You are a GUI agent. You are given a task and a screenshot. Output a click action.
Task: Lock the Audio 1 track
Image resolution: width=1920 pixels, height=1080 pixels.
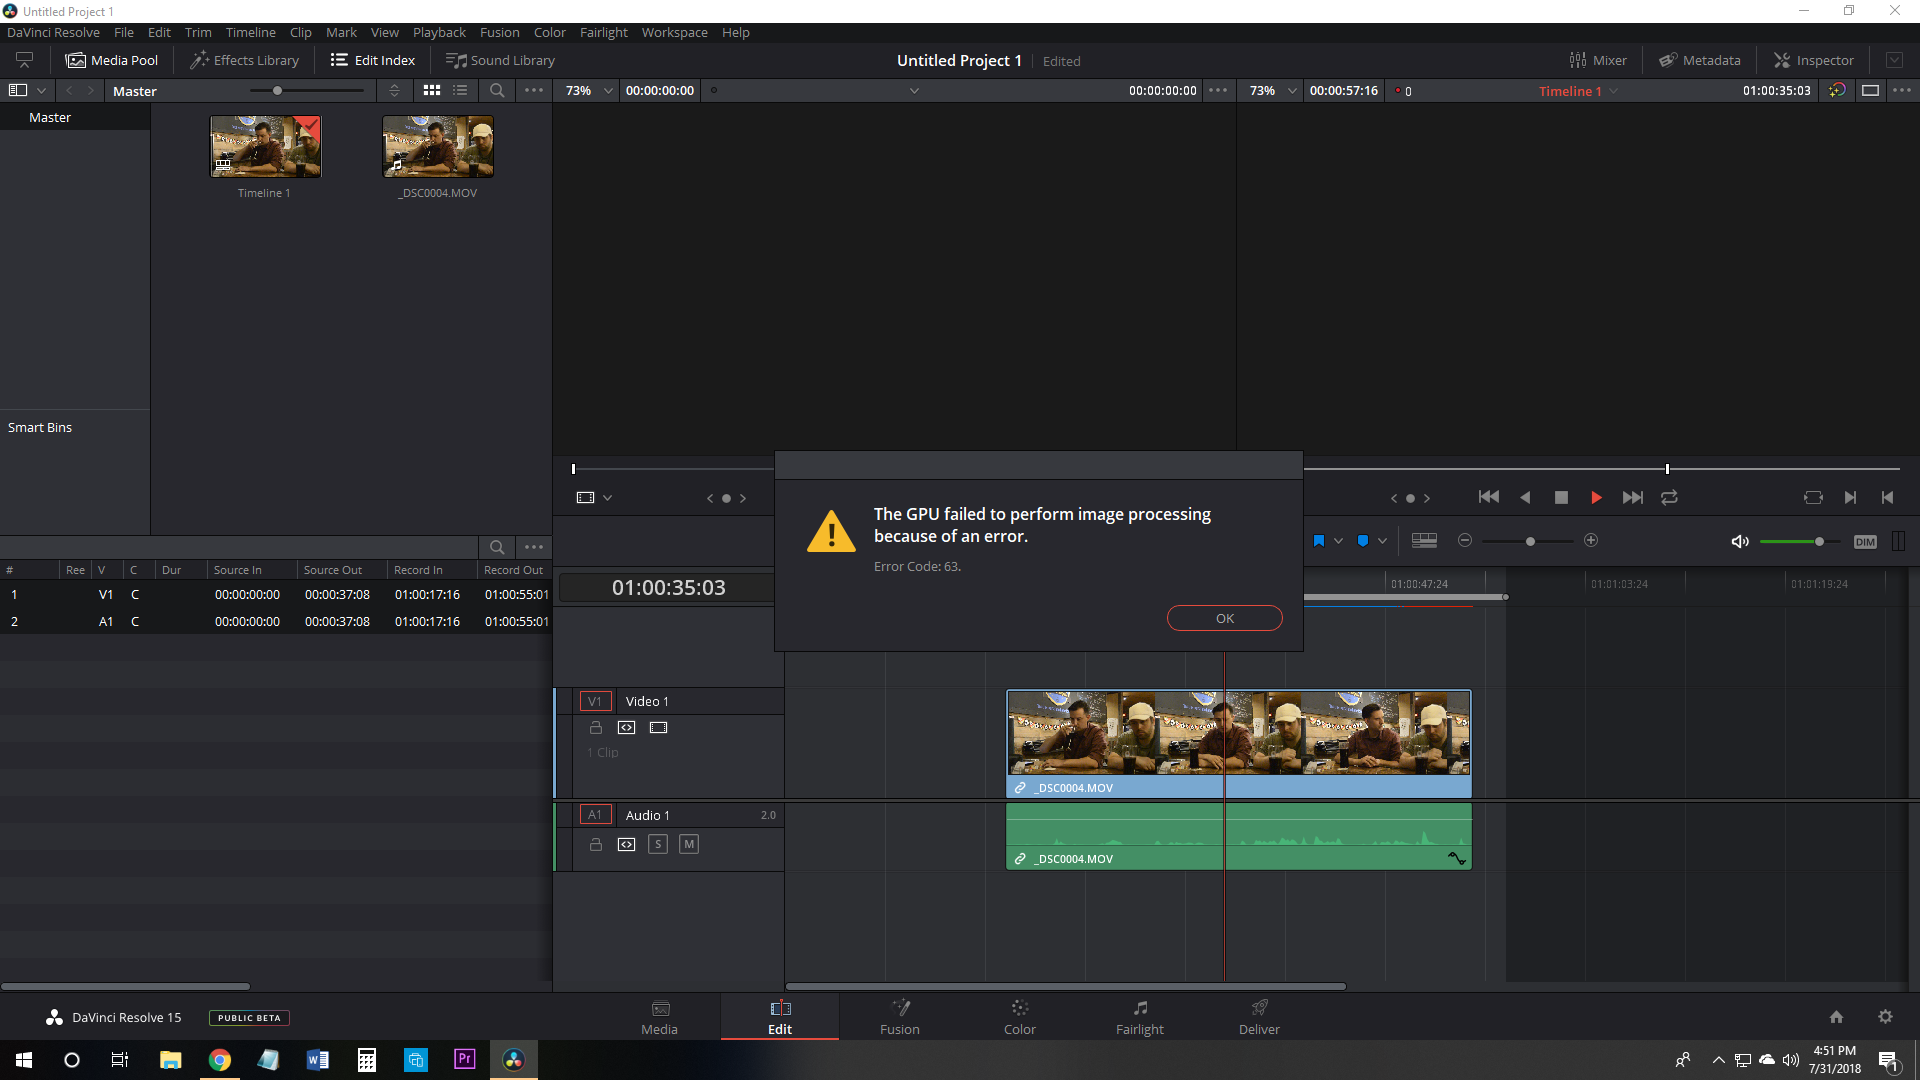coord(596,844)
